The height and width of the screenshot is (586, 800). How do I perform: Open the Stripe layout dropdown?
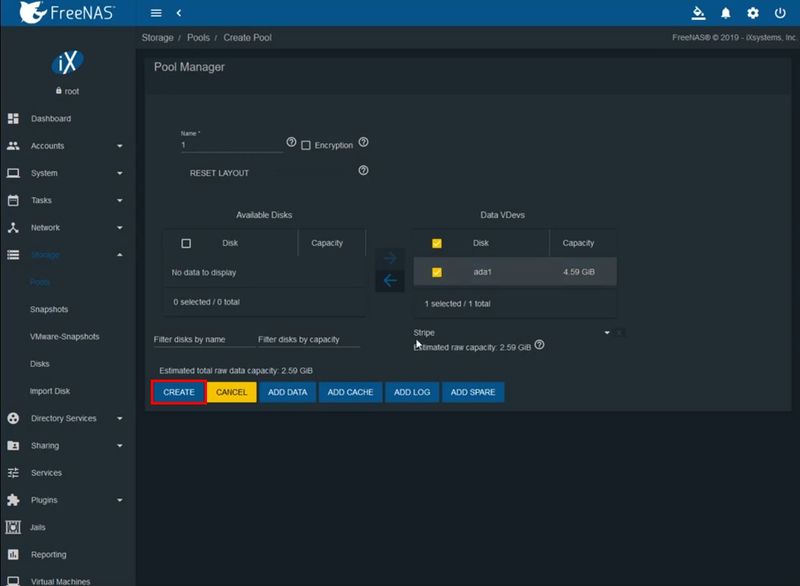click(606, 331)
